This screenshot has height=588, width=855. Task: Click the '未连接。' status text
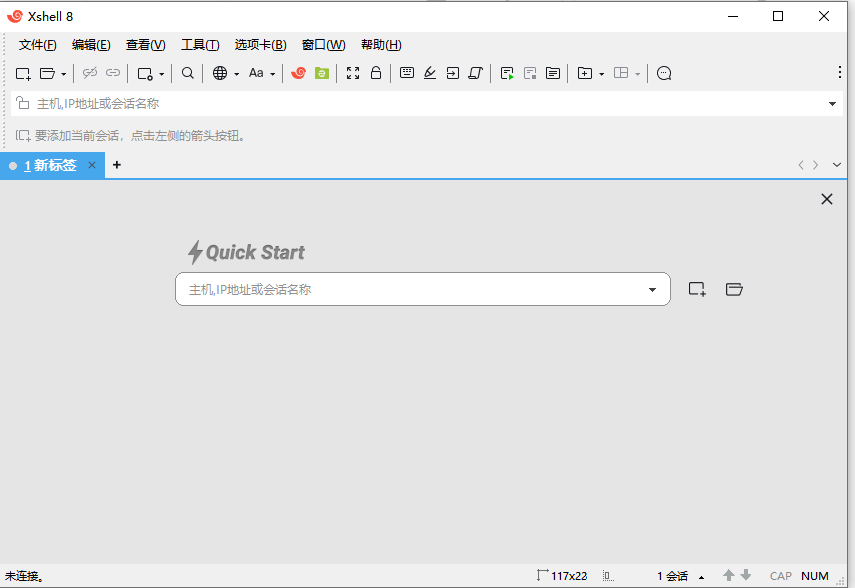pos(25,576)
